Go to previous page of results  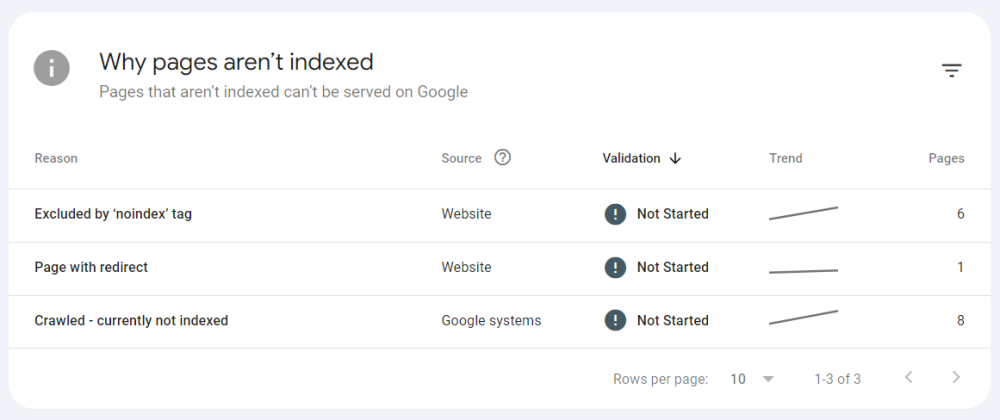908,378
